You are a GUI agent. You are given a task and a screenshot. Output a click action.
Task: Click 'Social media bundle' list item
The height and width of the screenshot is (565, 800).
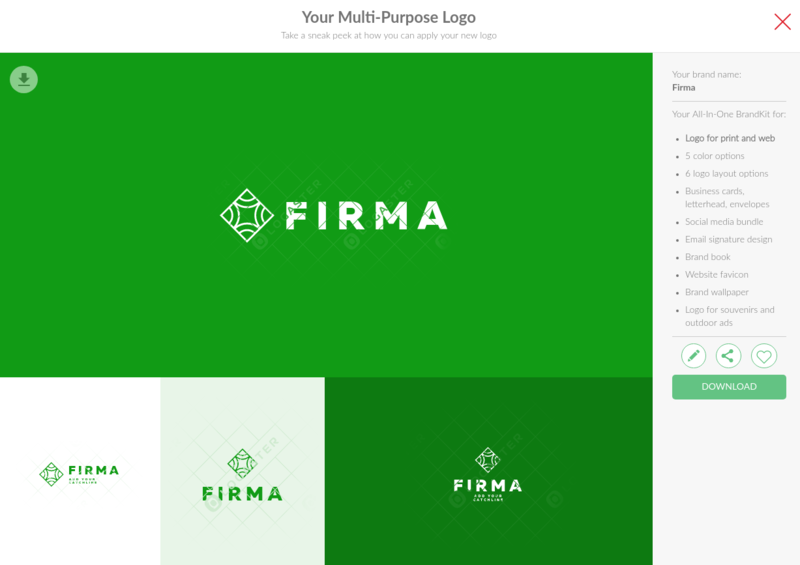click(x=724, y=222)
